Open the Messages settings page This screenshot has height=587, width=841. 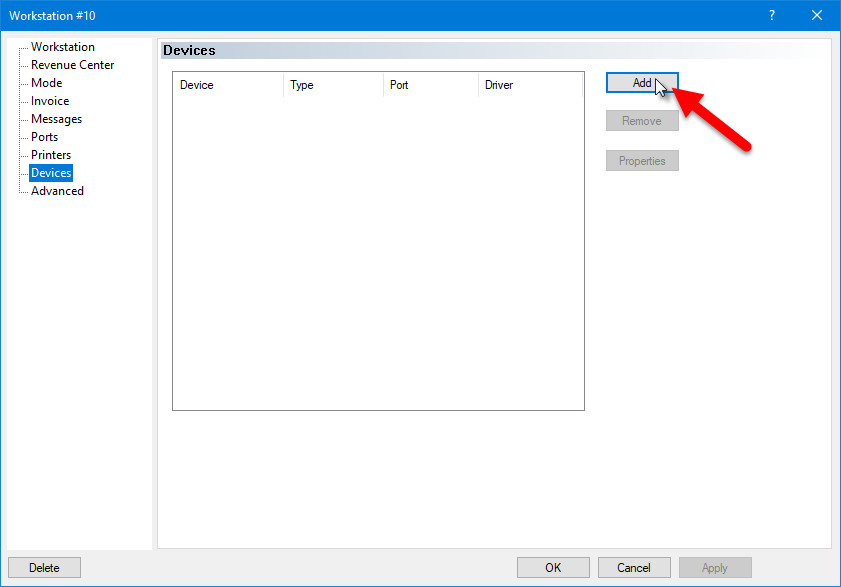[56, 119]
